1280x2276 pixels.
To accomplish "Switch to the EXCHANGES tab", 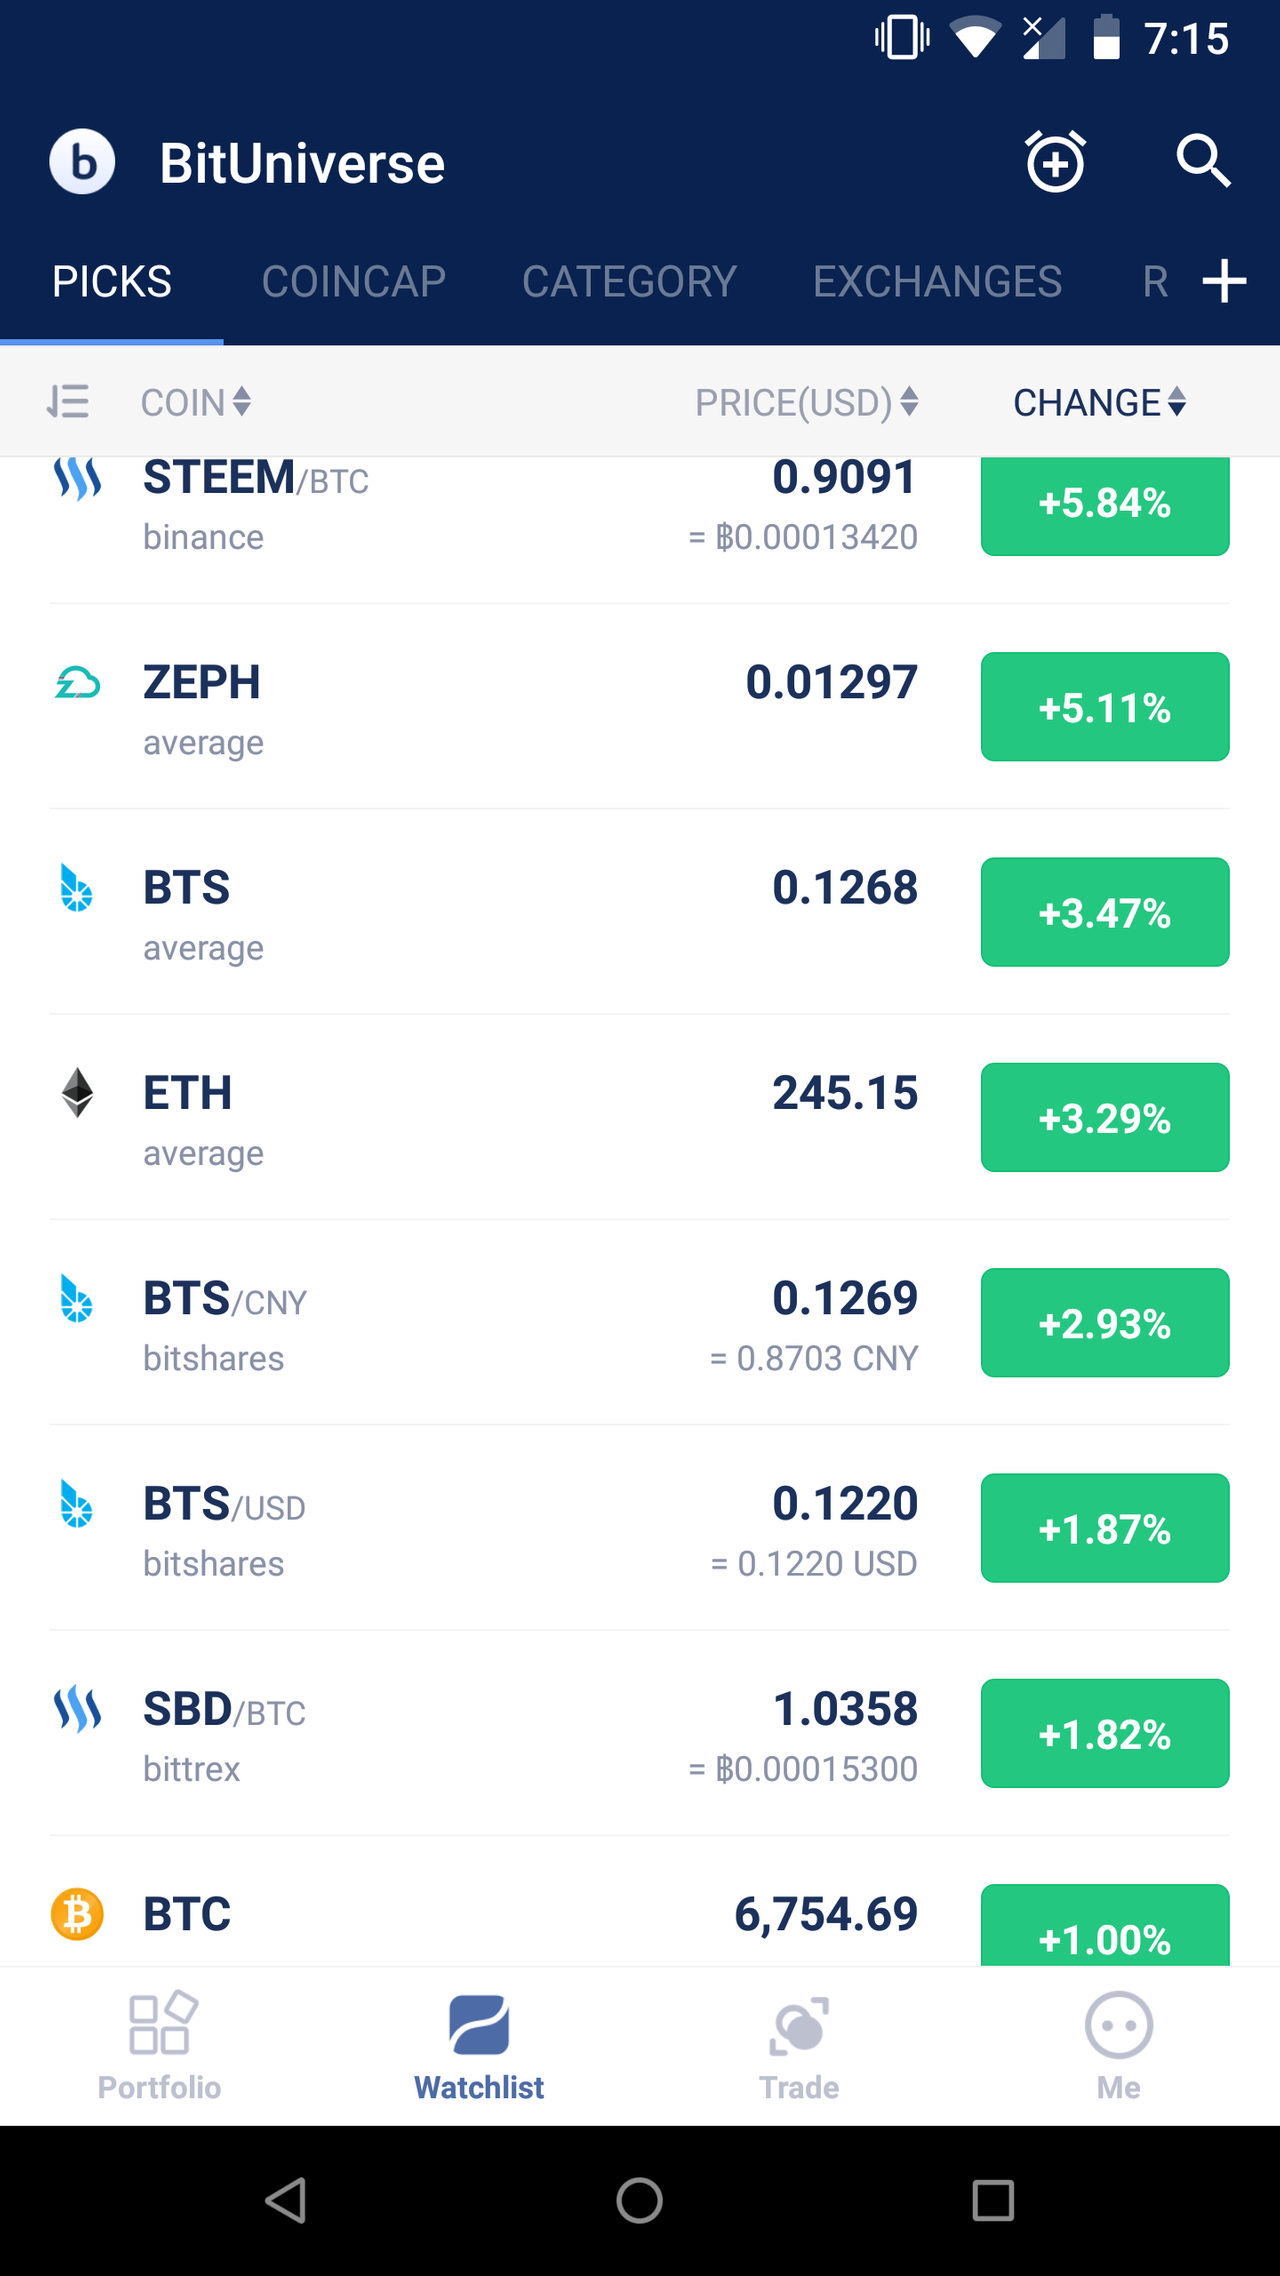I will 937,282.
